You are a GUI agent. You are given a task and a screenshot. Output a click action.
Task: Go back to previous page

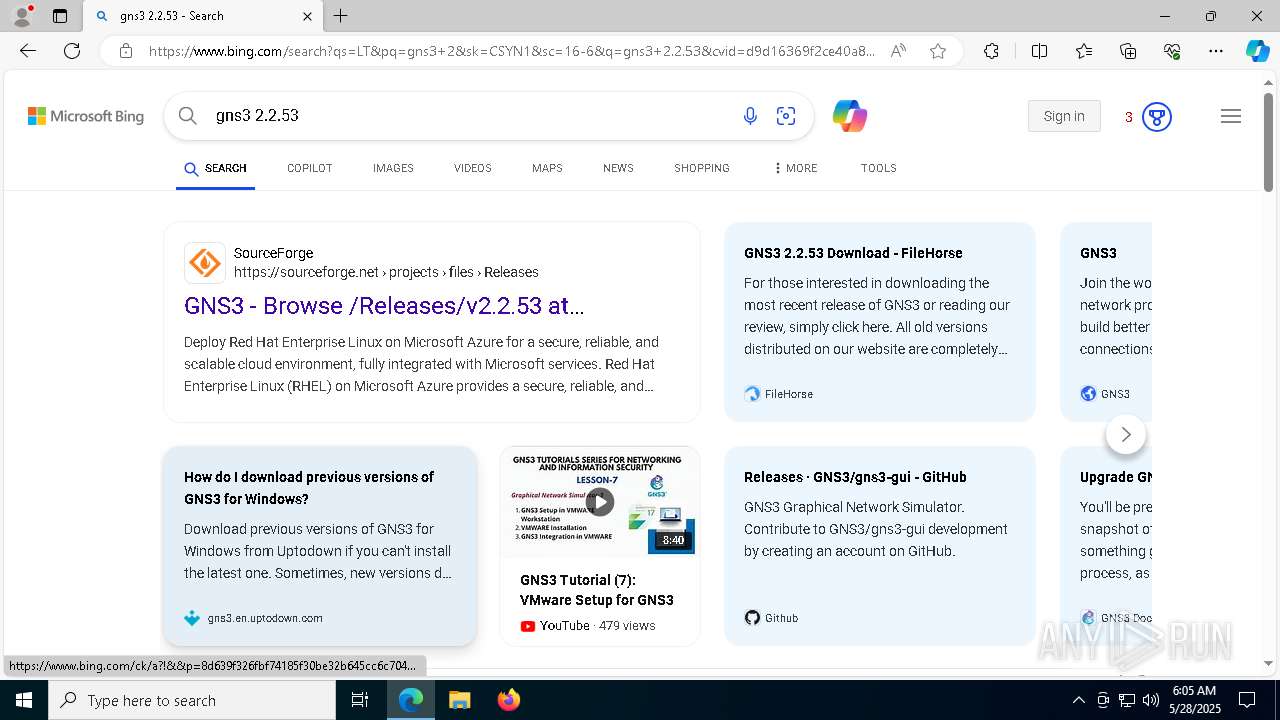(x=28, y=51)
